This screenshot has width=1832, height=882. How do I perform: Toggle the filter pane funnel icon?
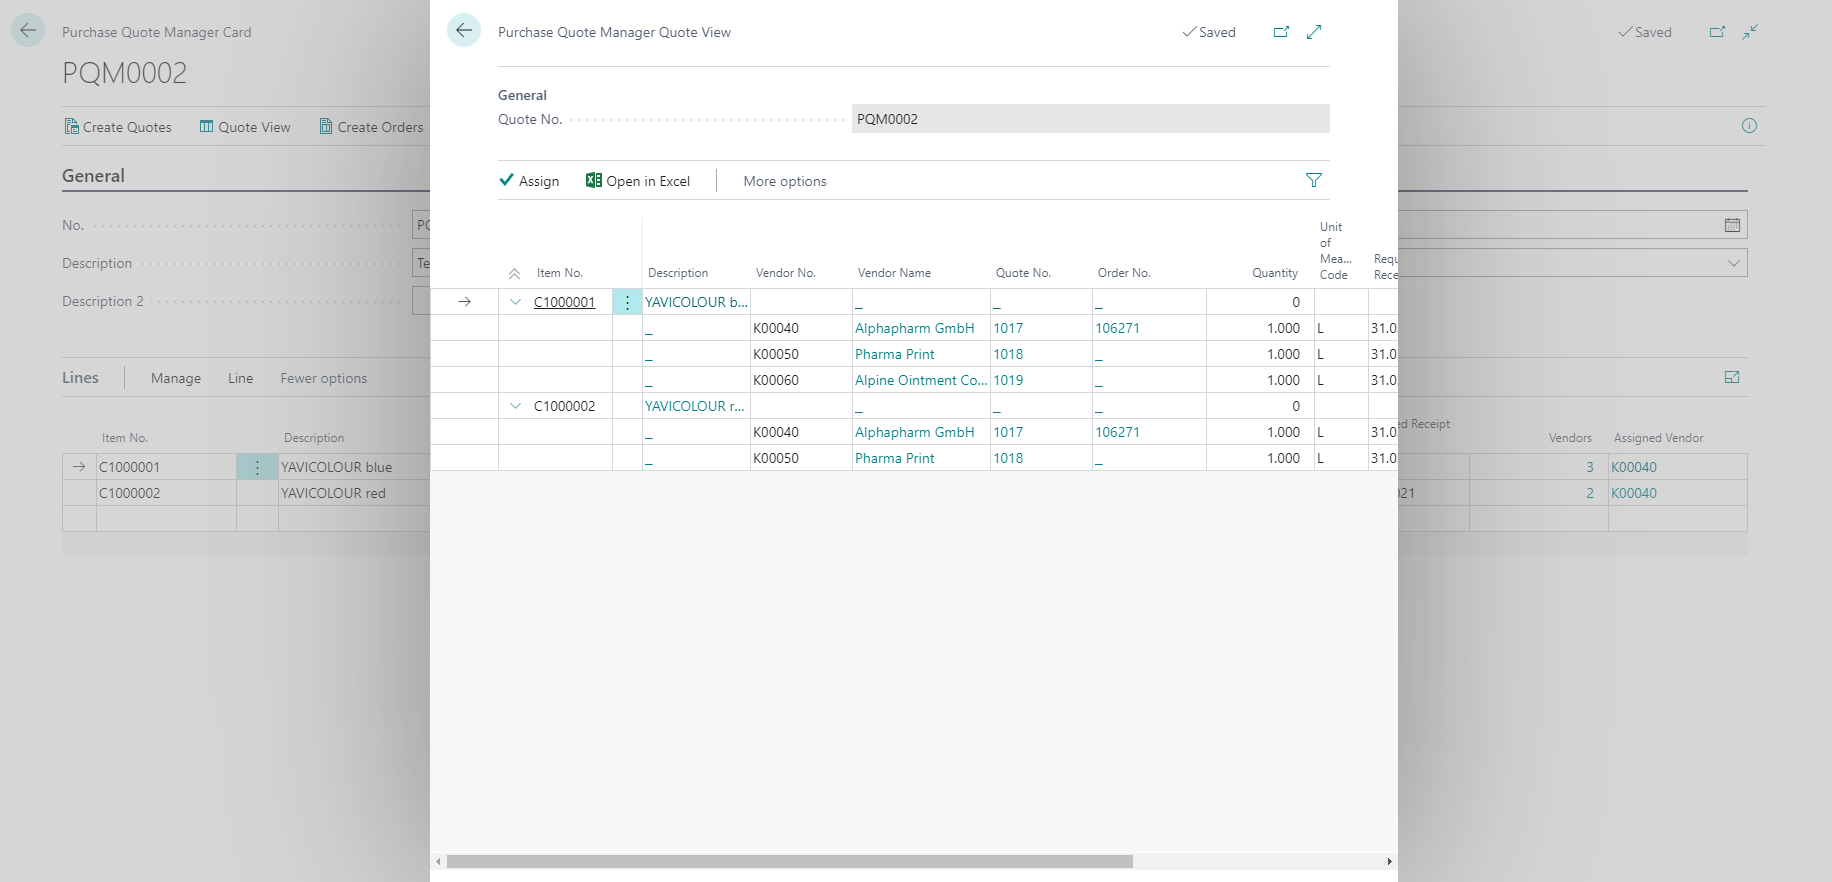tap(1314, 180)
